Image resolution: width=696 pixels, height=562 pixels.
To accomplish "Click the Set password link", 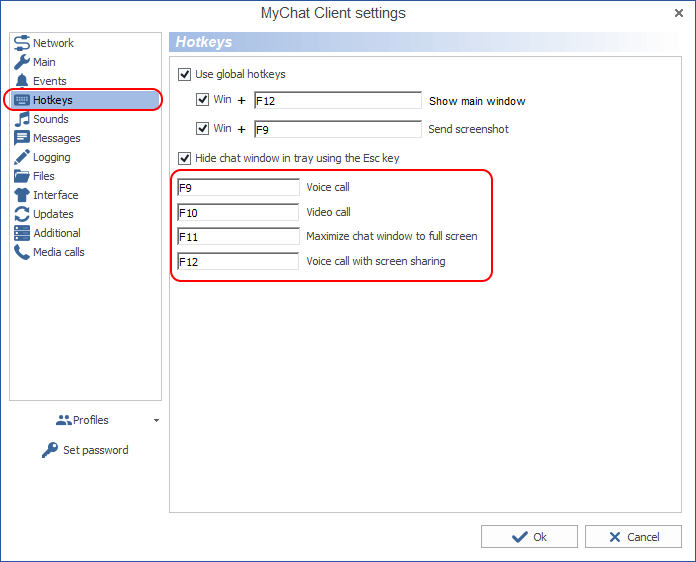I will pos(95,450).
